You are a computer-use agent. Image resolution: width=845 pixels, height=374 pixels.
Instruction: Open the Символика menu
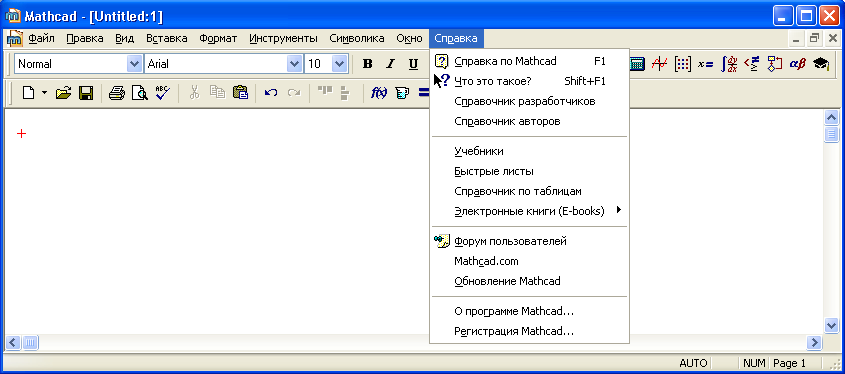[x=357, y=38]
